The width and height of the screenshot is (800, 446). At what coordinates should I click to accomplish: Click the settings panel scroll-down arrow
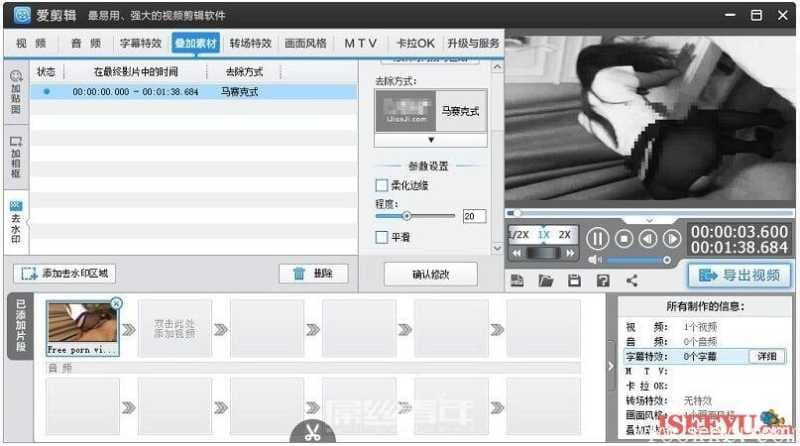tap(497, 248)
